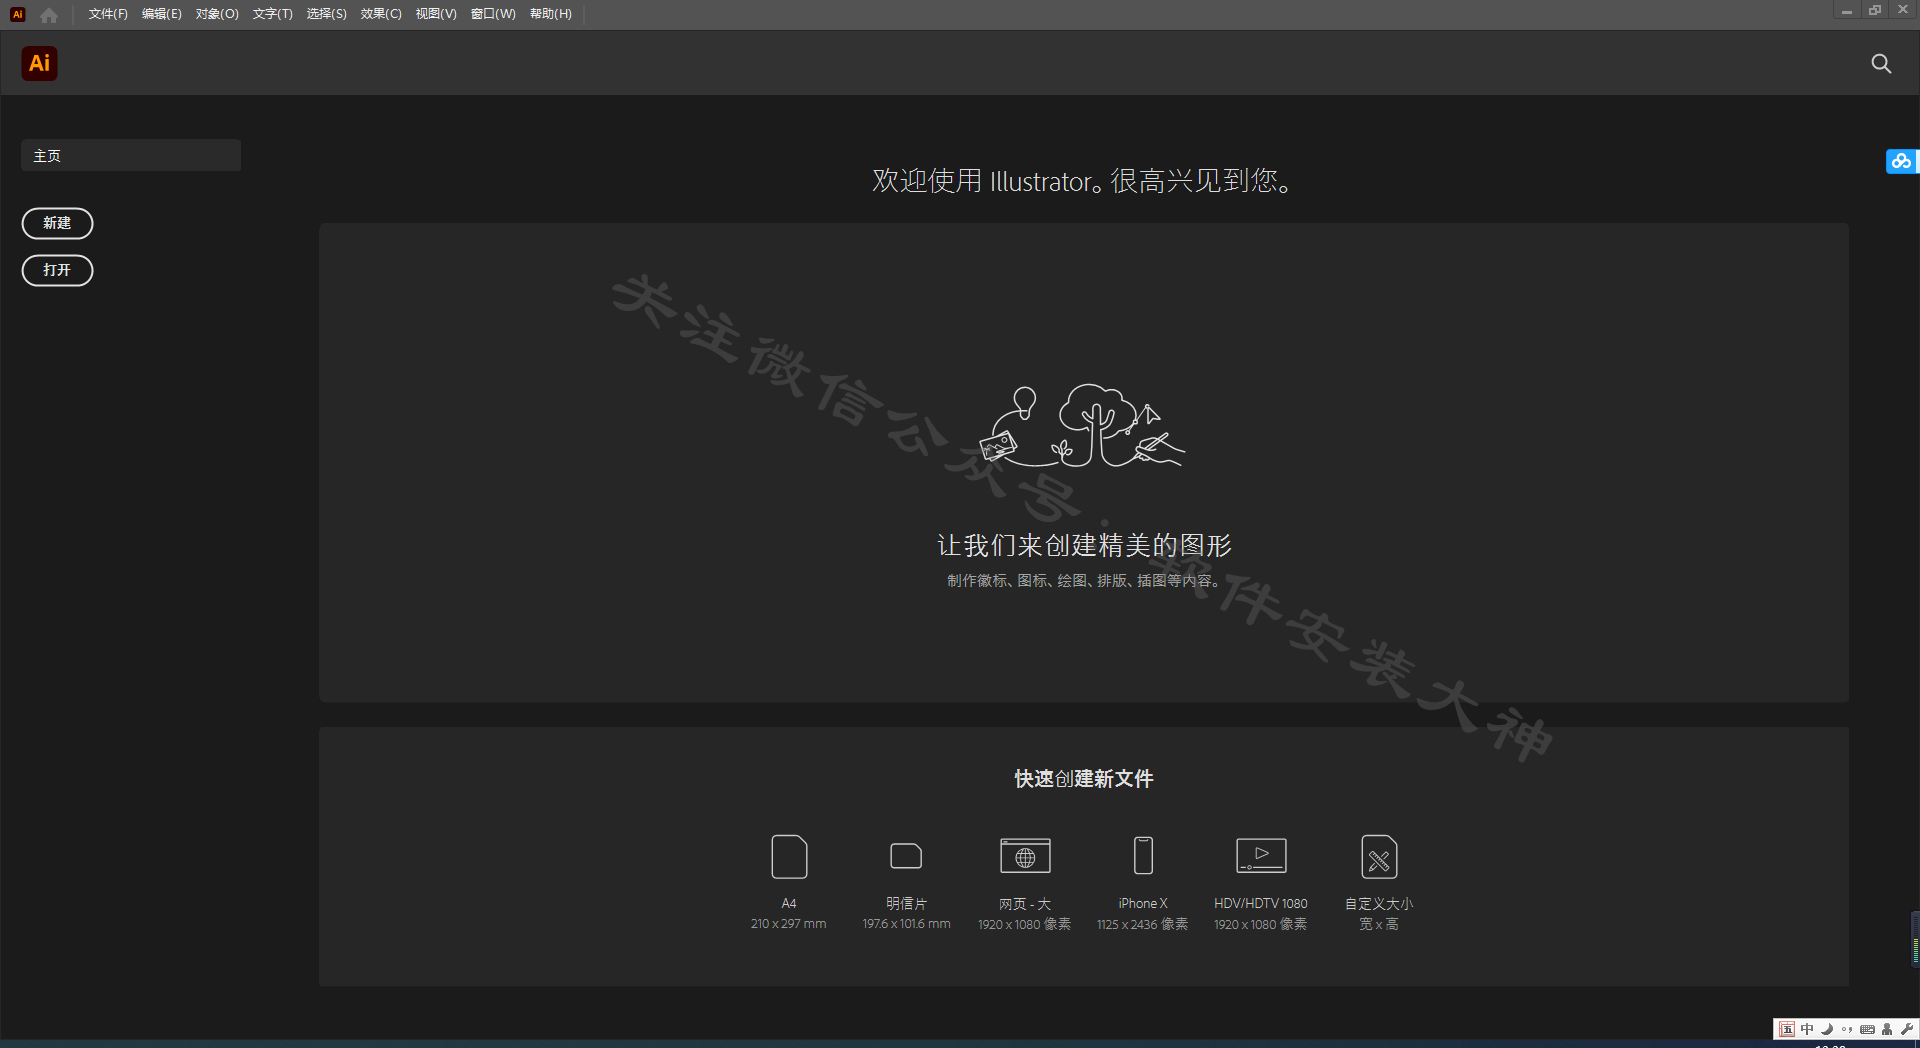Screen dimensions: 1920x1048
Task: Open search with the magnifier icon
Action: [x=1881, y=64]
